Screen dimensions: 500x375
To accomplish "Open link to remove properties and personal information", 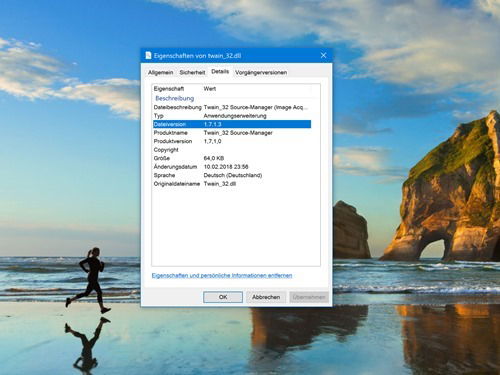I will pyautogui.click(x=222, y=275).
